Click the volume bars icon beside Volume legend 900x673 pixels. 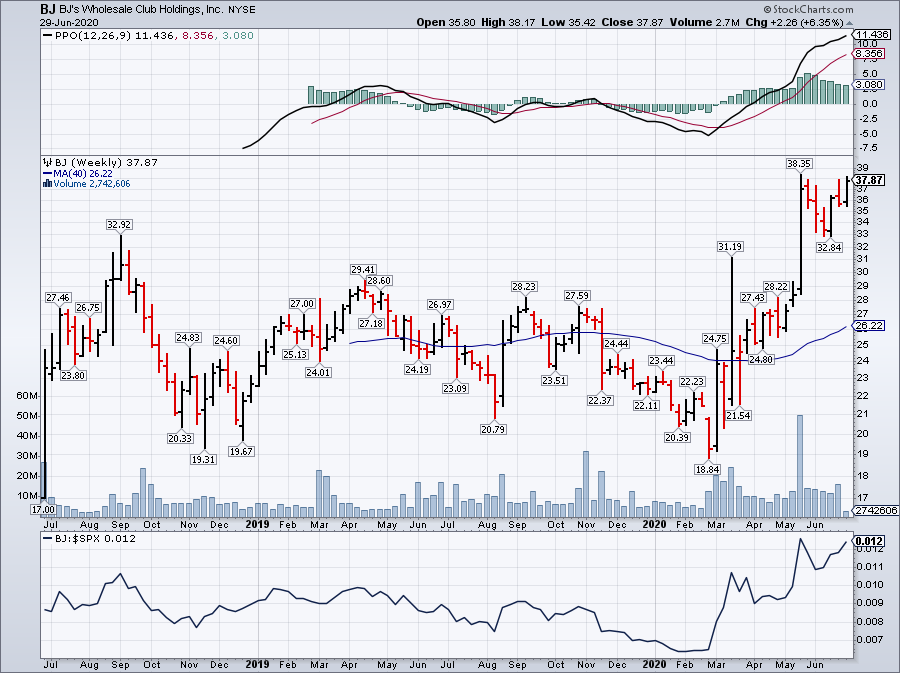pos(47,184)
